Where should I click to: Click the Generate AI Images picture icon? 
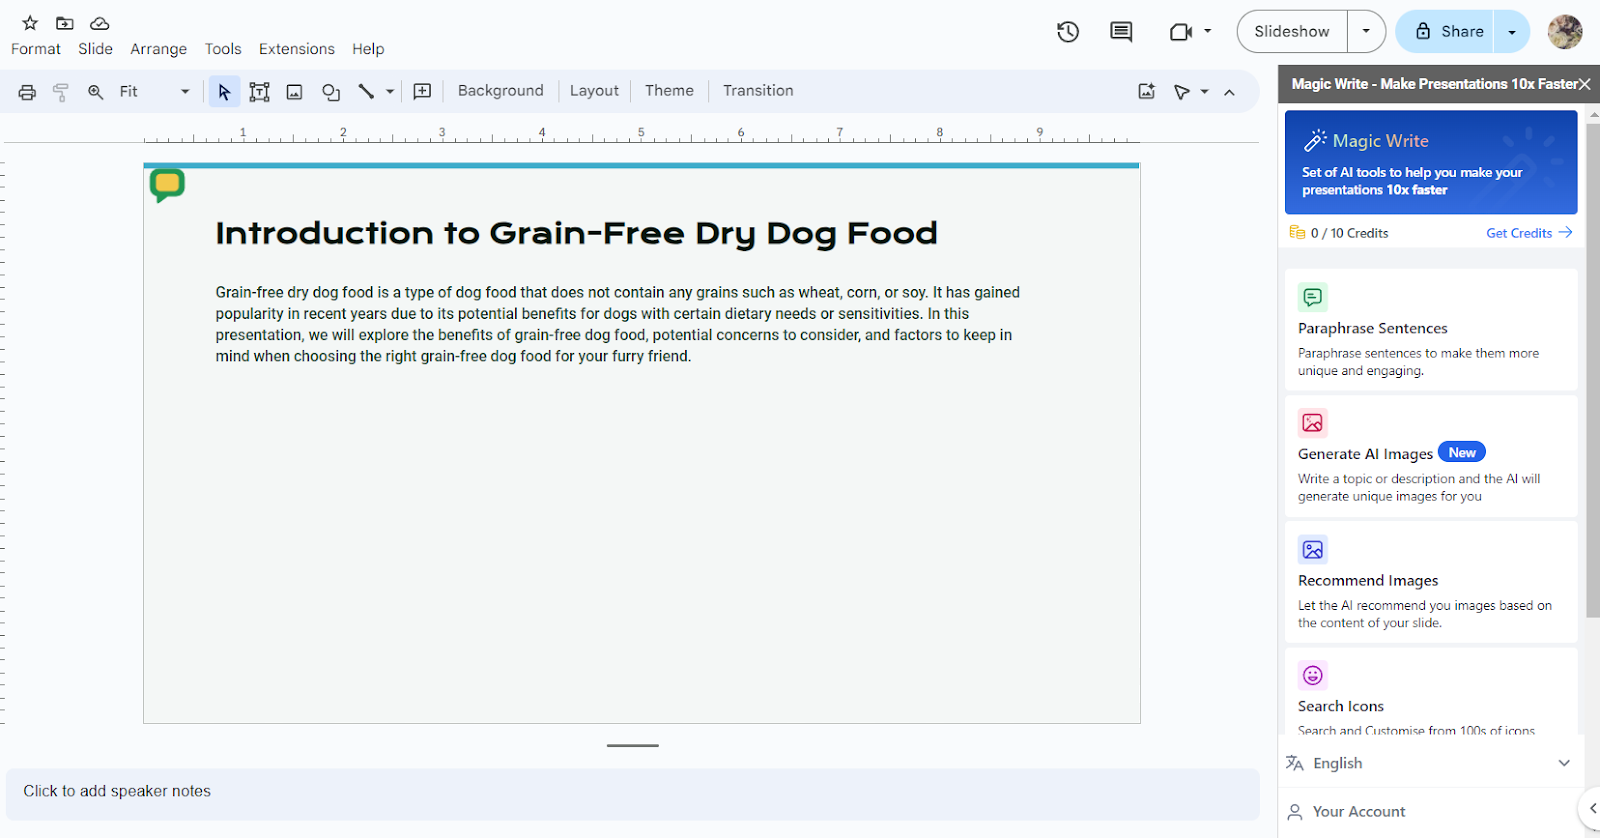tap(1313, 423)
